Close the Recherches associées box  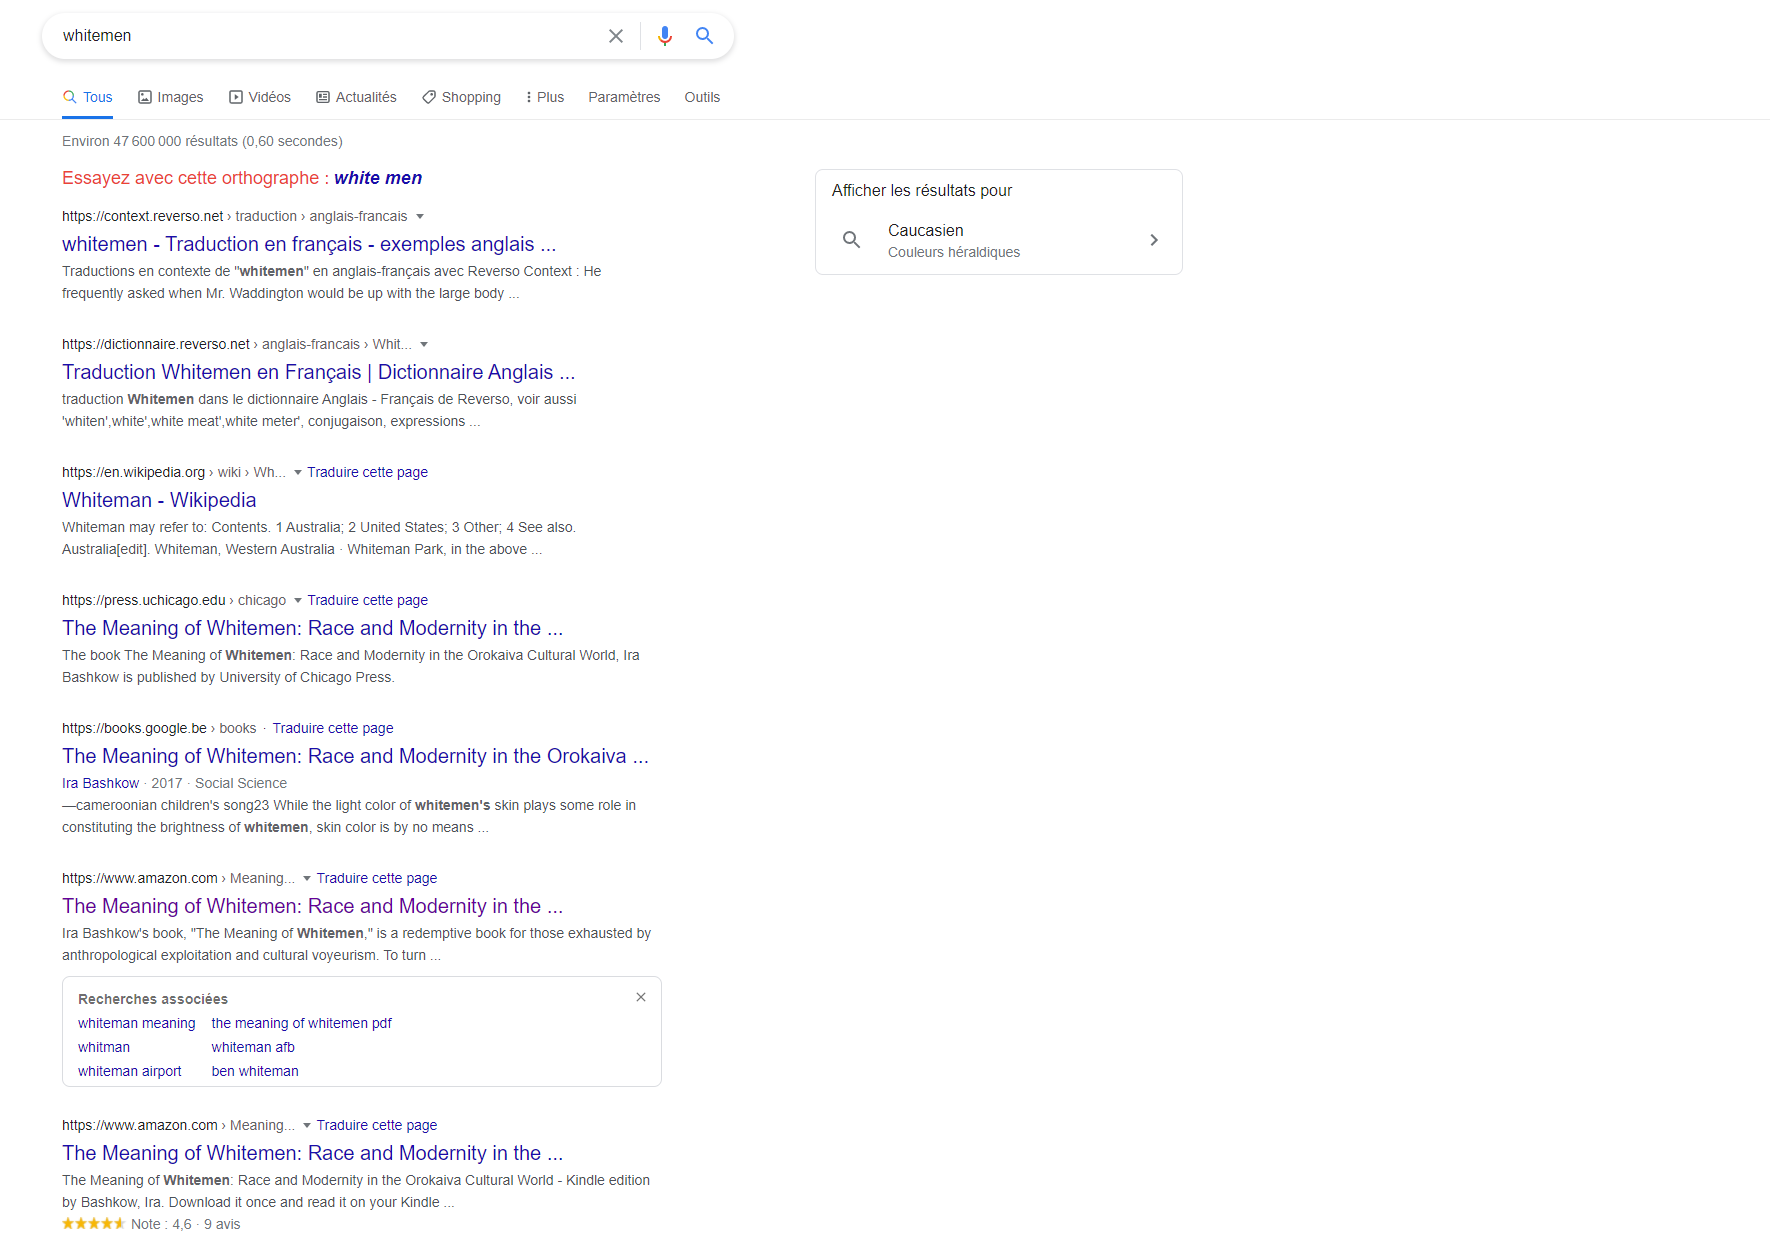tap(641, 997)
